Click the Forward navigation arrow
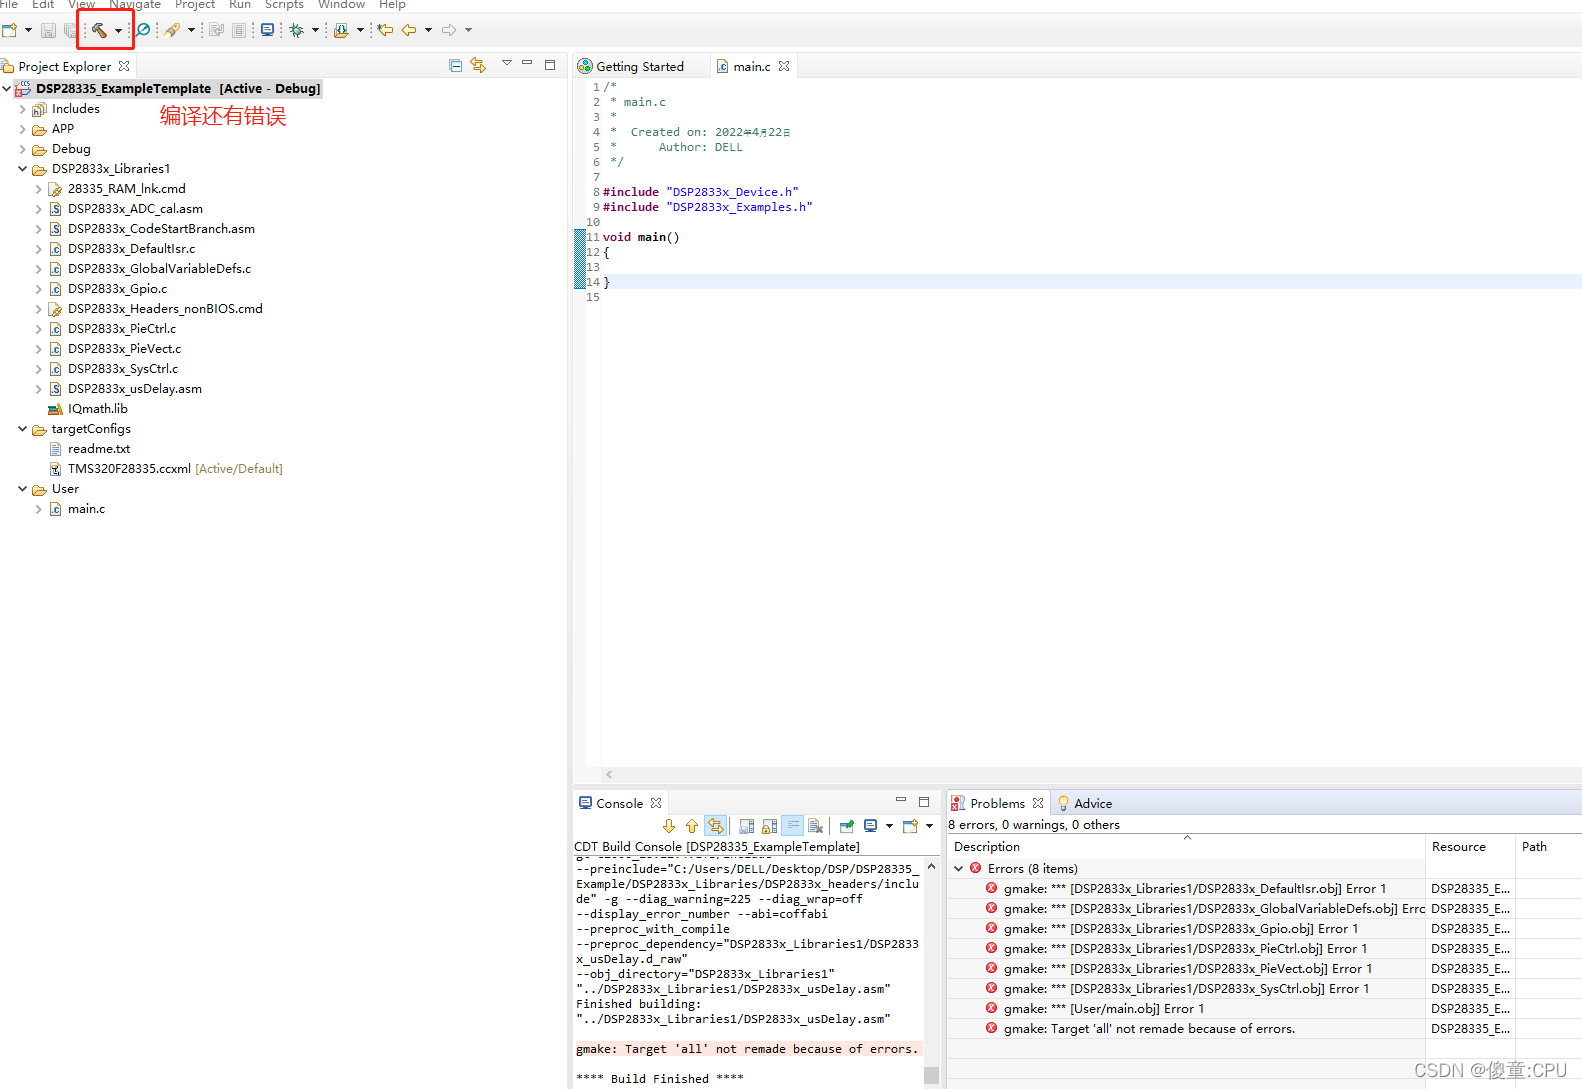1582x1089 pixels. [449, 30]
